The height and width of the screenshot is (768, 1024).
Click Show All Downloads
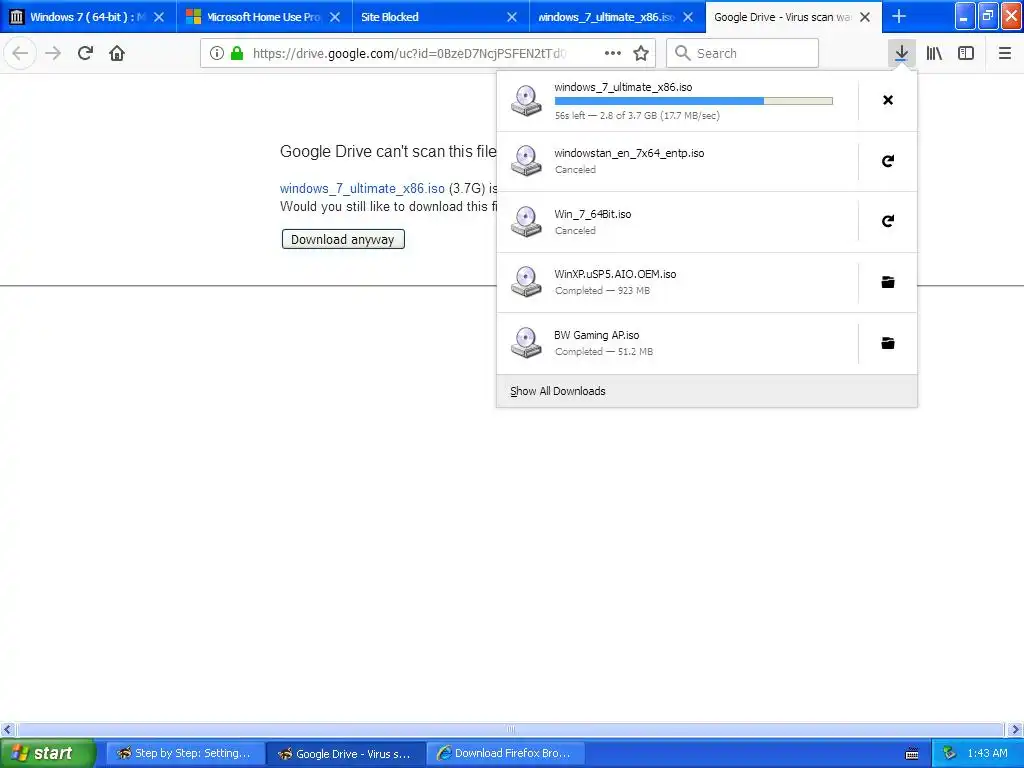pos(558,391)
